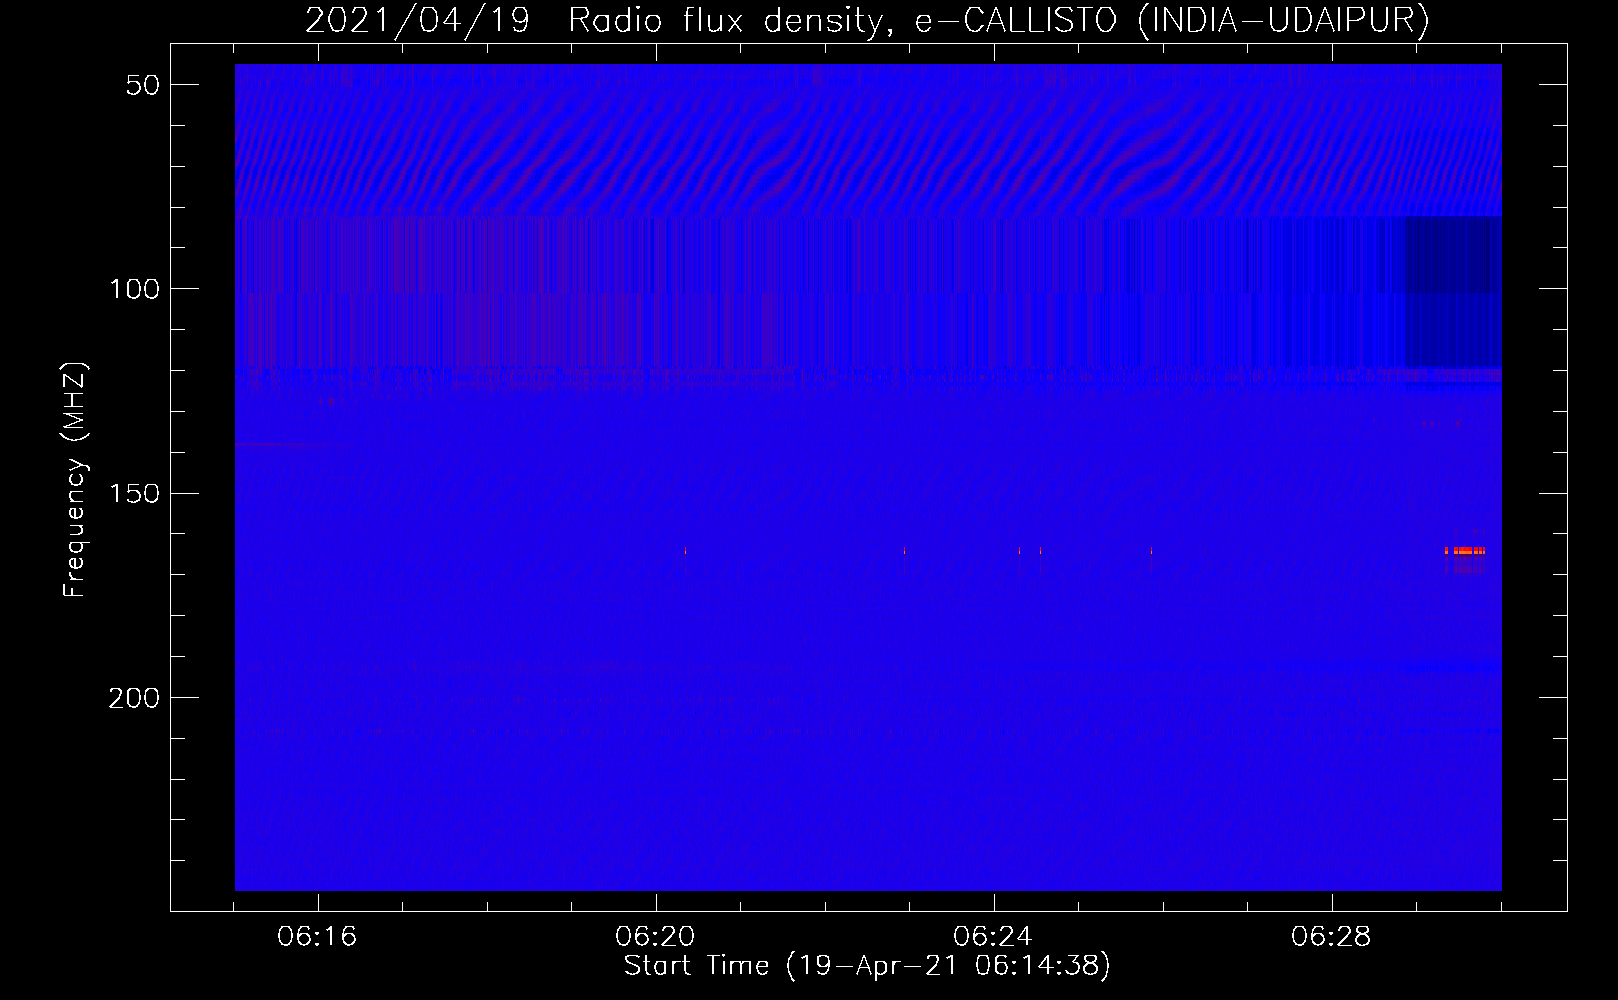Click the 'Start Time (19-Apr-21 06:14:38)' label
Viewport: 1618px width, 1000px height.
pos(867,966)
